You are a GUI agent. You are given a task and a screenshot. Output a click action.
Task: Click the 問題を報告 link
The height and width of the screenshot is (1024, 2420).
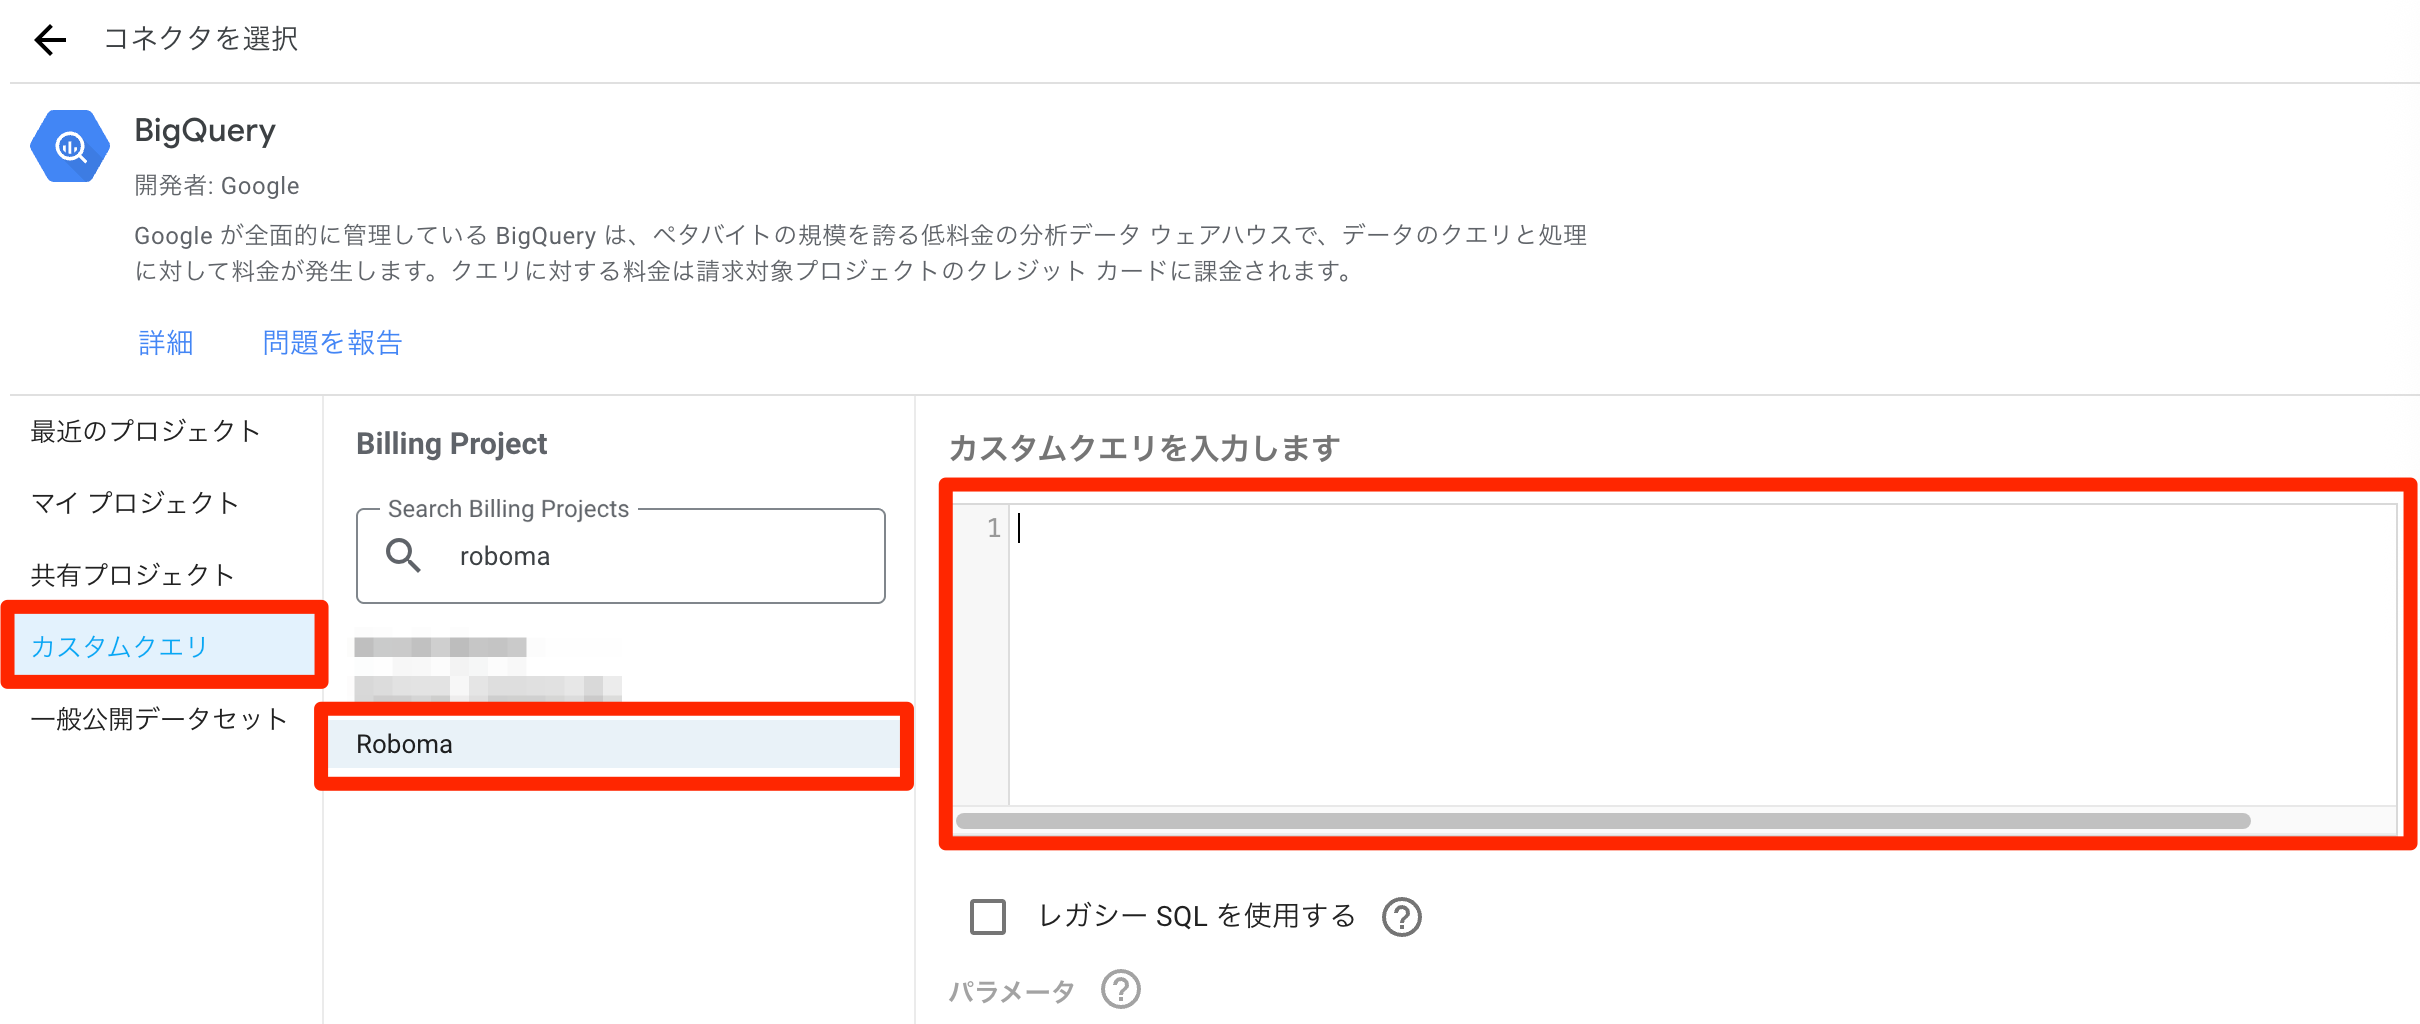click(x=332, y=343)
